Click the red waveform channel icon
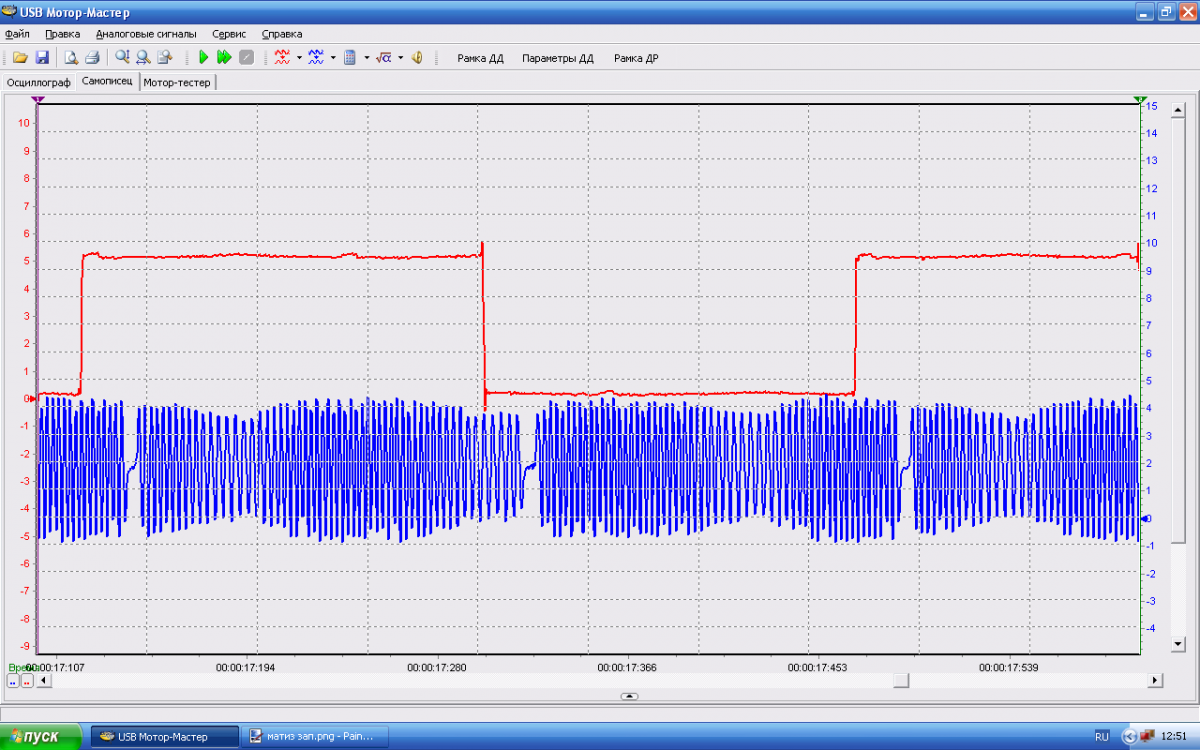Screen dimensions: 1200x750 coord(282,58)
